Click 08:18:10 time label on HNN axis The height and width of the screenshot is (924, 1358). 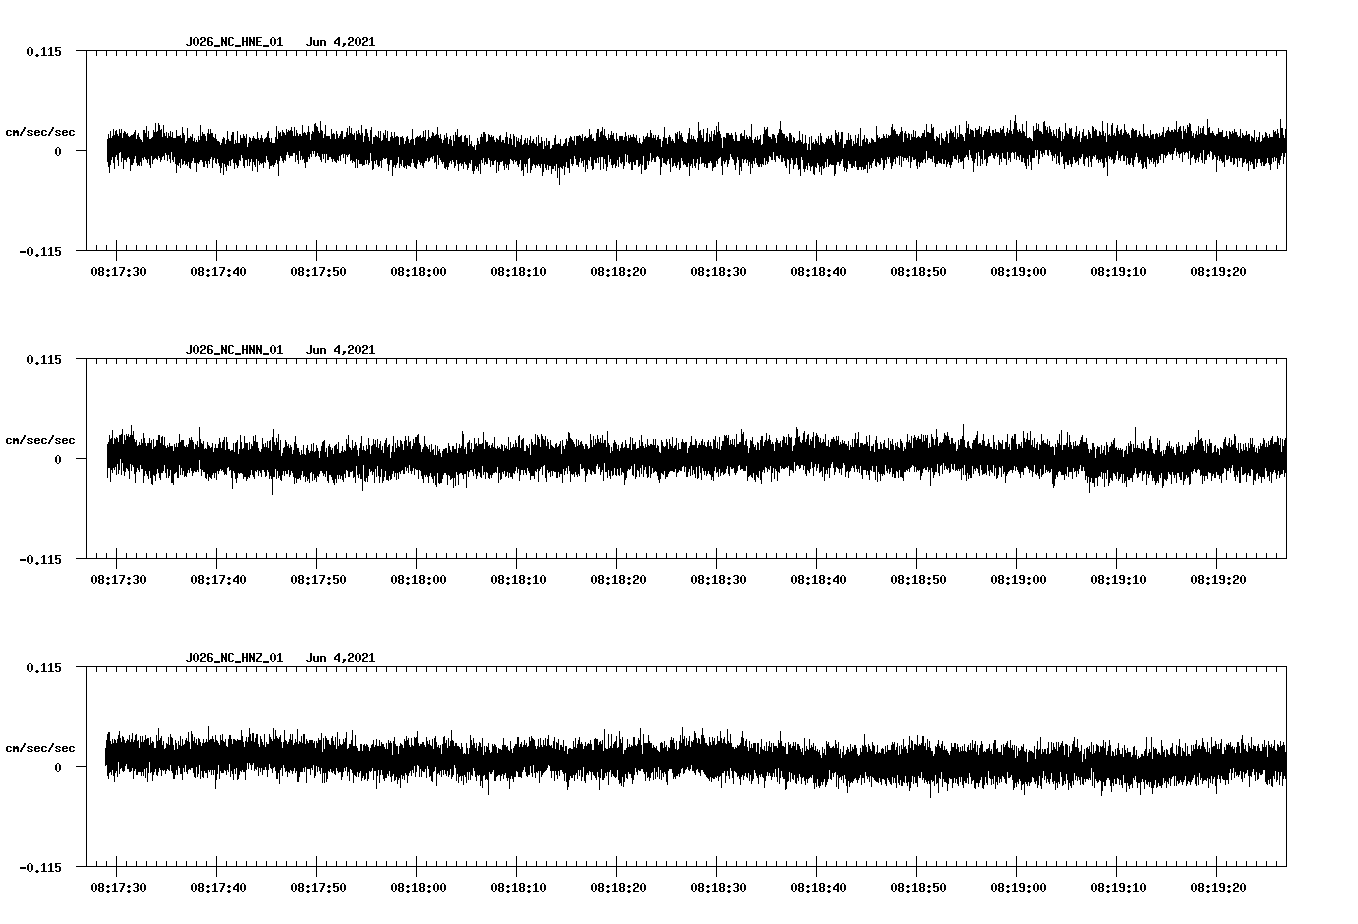518,579
